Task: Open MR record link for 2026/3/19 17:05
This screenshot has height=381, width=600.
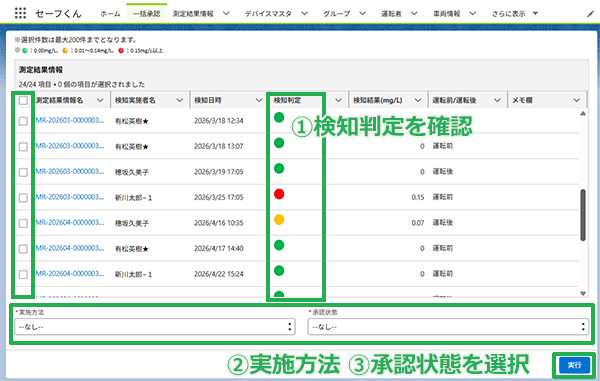Action: (x=70, y=171)
